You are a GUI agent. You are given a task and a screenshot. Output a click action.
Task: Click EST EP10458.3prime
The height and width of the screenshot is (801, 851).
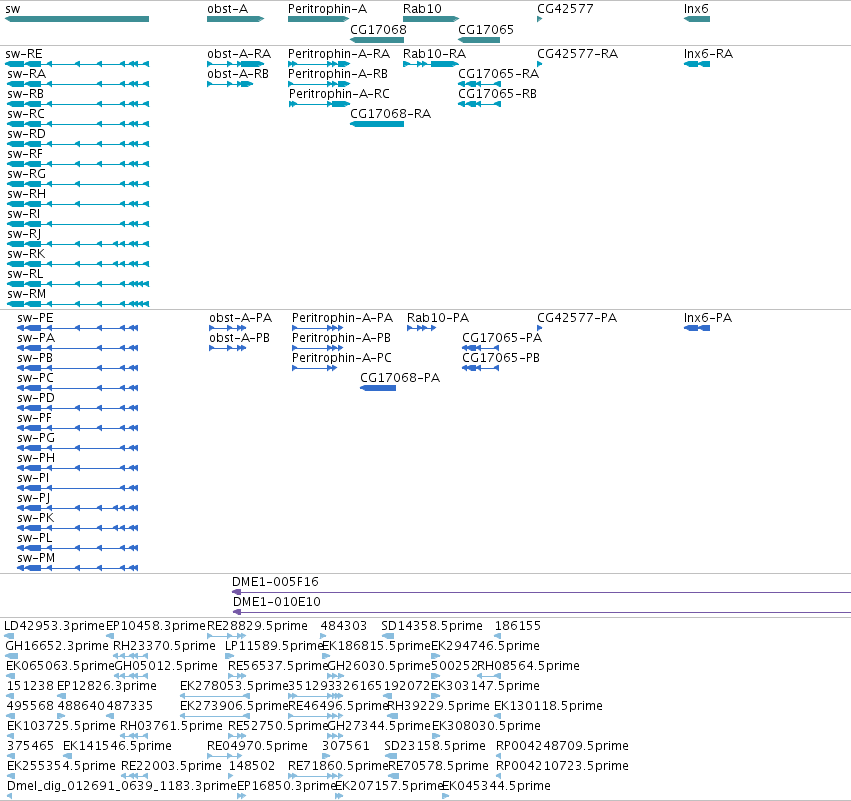pos(156,626)
